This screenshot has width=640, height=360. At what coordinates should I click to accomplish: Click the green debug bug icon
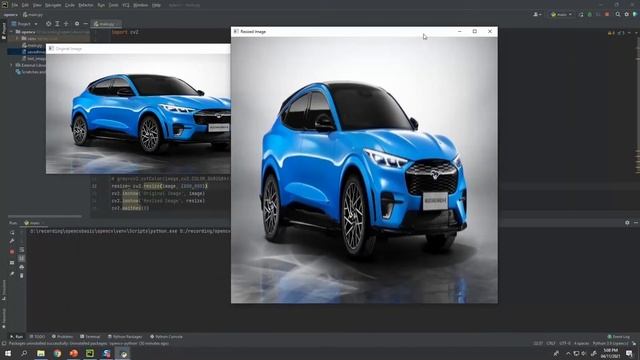[x=589, y=14]
